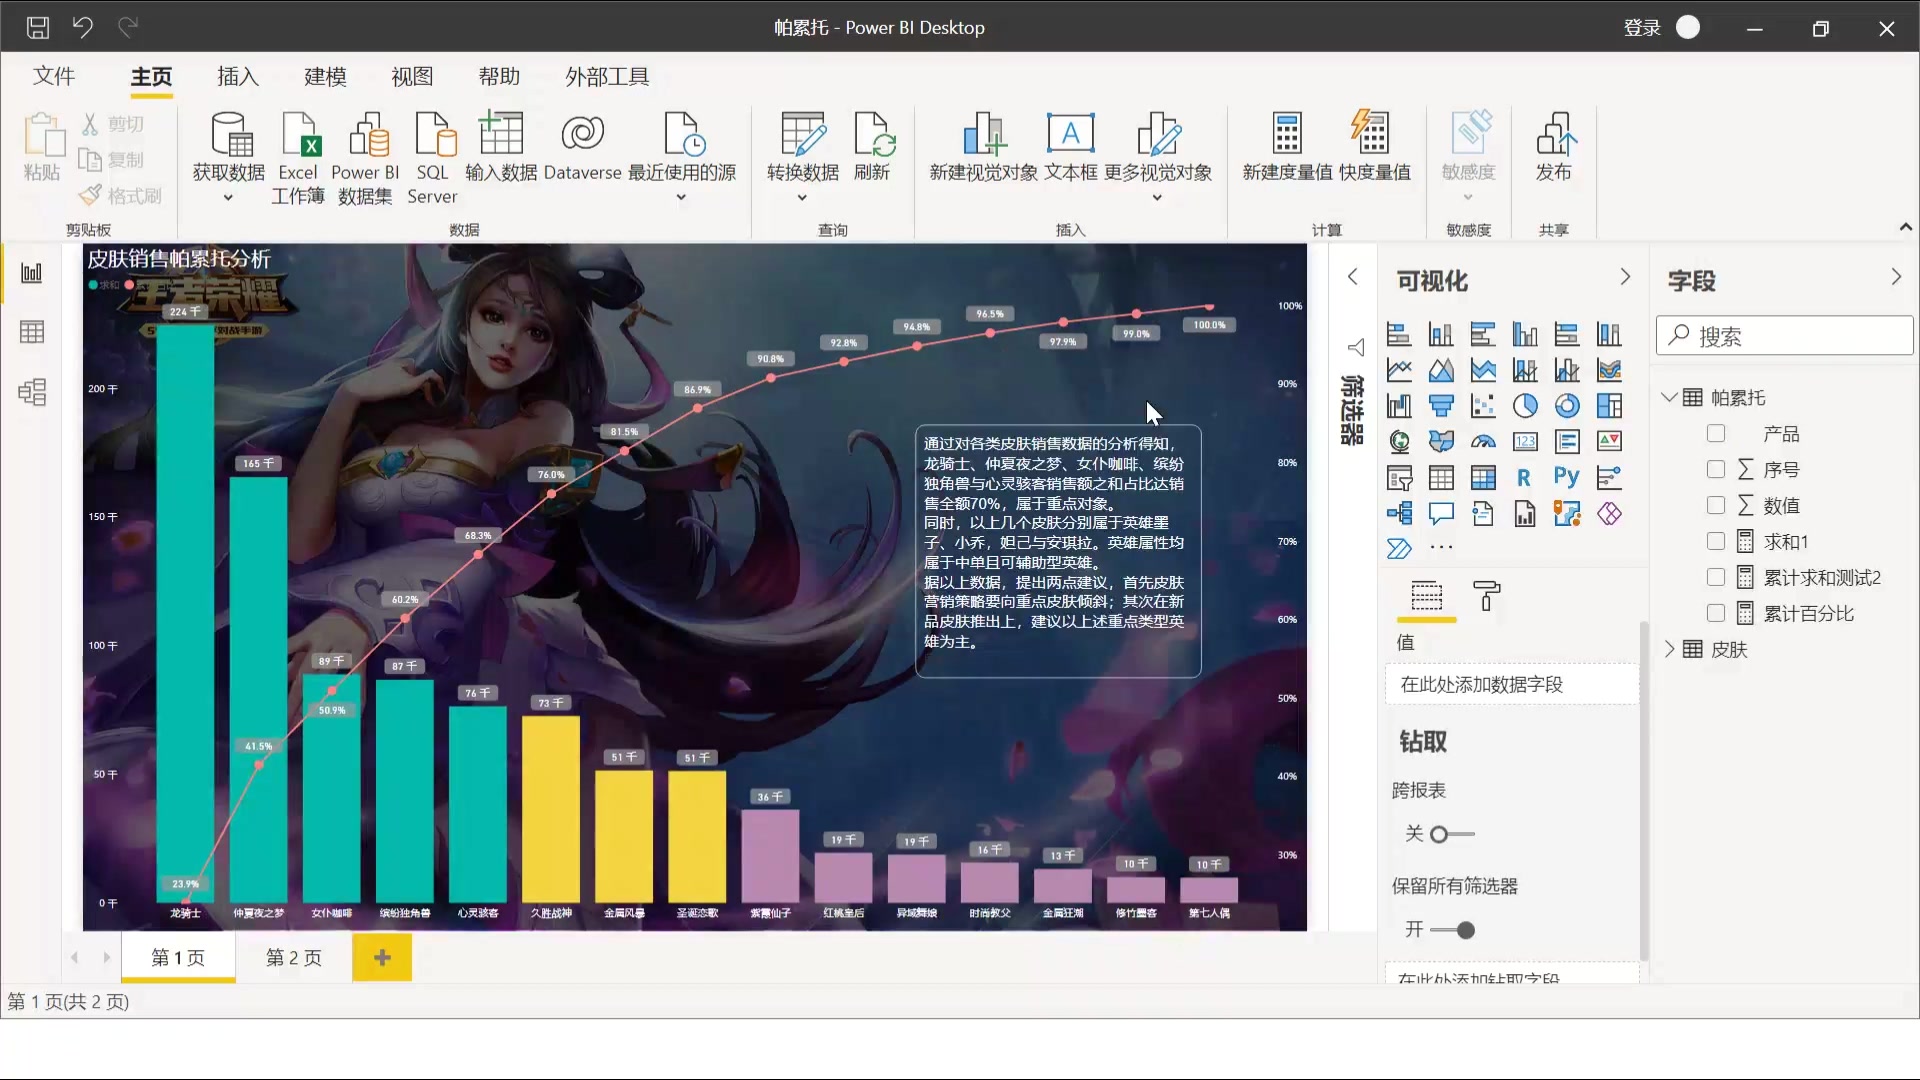The height and width of the screenshot is (1080, 1920).
Task: Add a new report page
Action: pos(382,958)
